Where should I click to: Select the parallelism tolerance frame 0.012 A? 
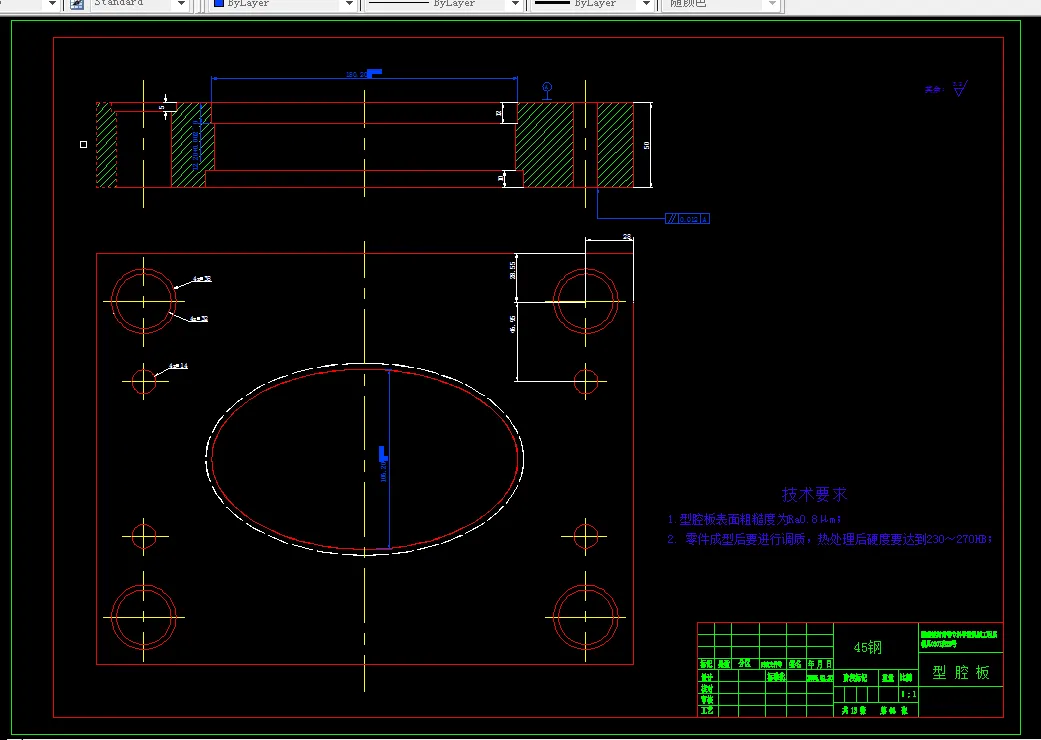[687, 218]
